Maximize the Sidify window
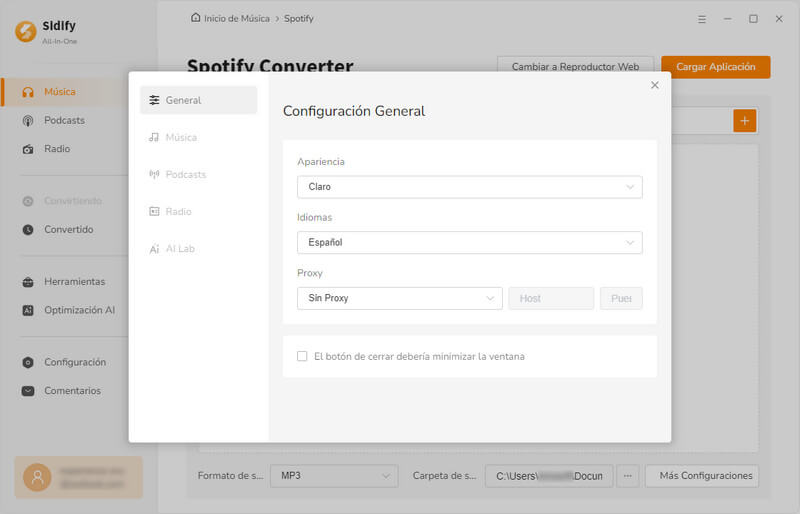Viewport: 800px width, 514px height. click(753, 19)
